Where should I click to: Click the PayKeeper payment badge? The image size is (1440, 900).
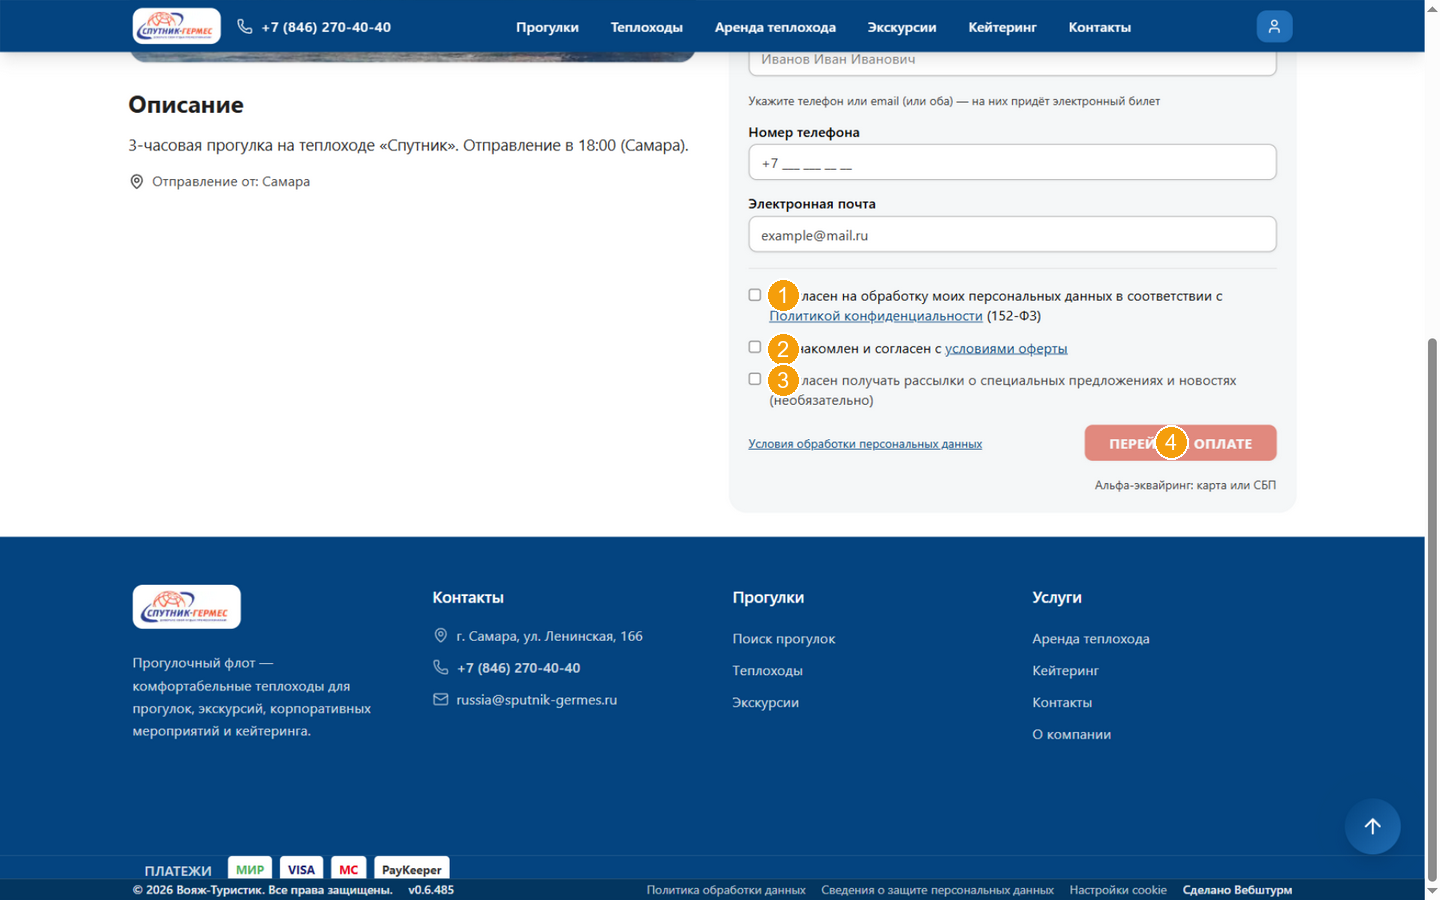click(x=412, y=868)
